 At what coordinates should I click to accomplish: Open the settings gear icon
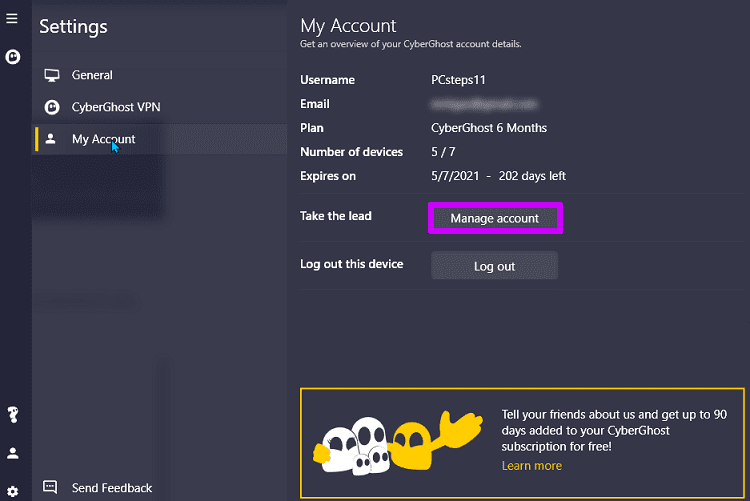(x=12, y=491)
